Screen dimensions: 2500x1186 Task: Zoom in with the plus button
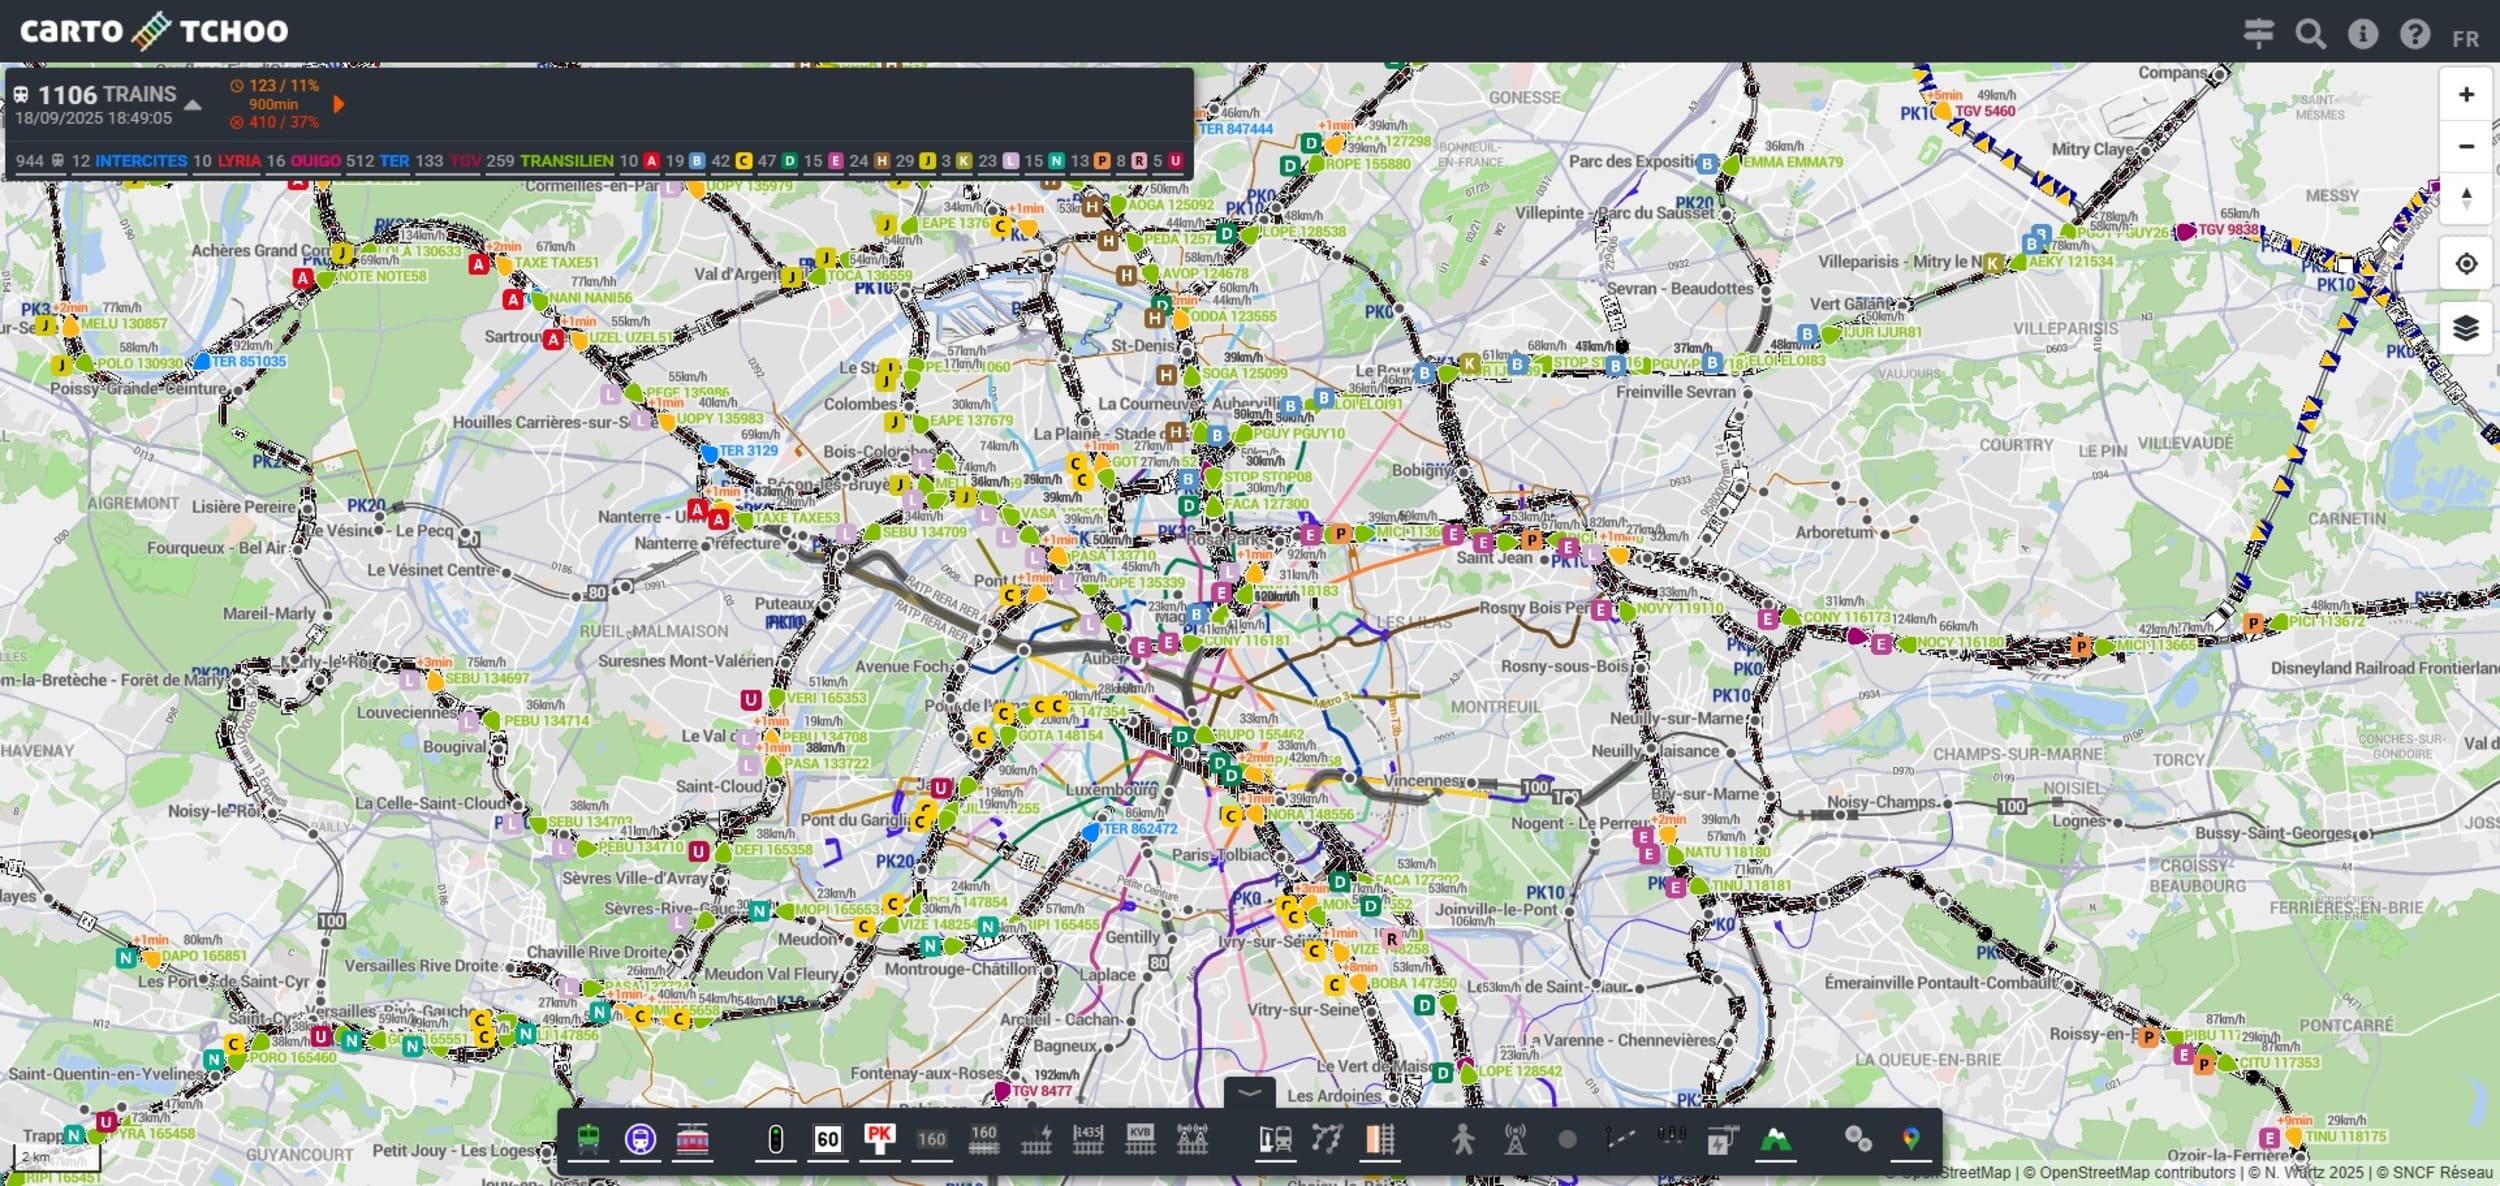pyautogui.click(x=2465, y=94)
